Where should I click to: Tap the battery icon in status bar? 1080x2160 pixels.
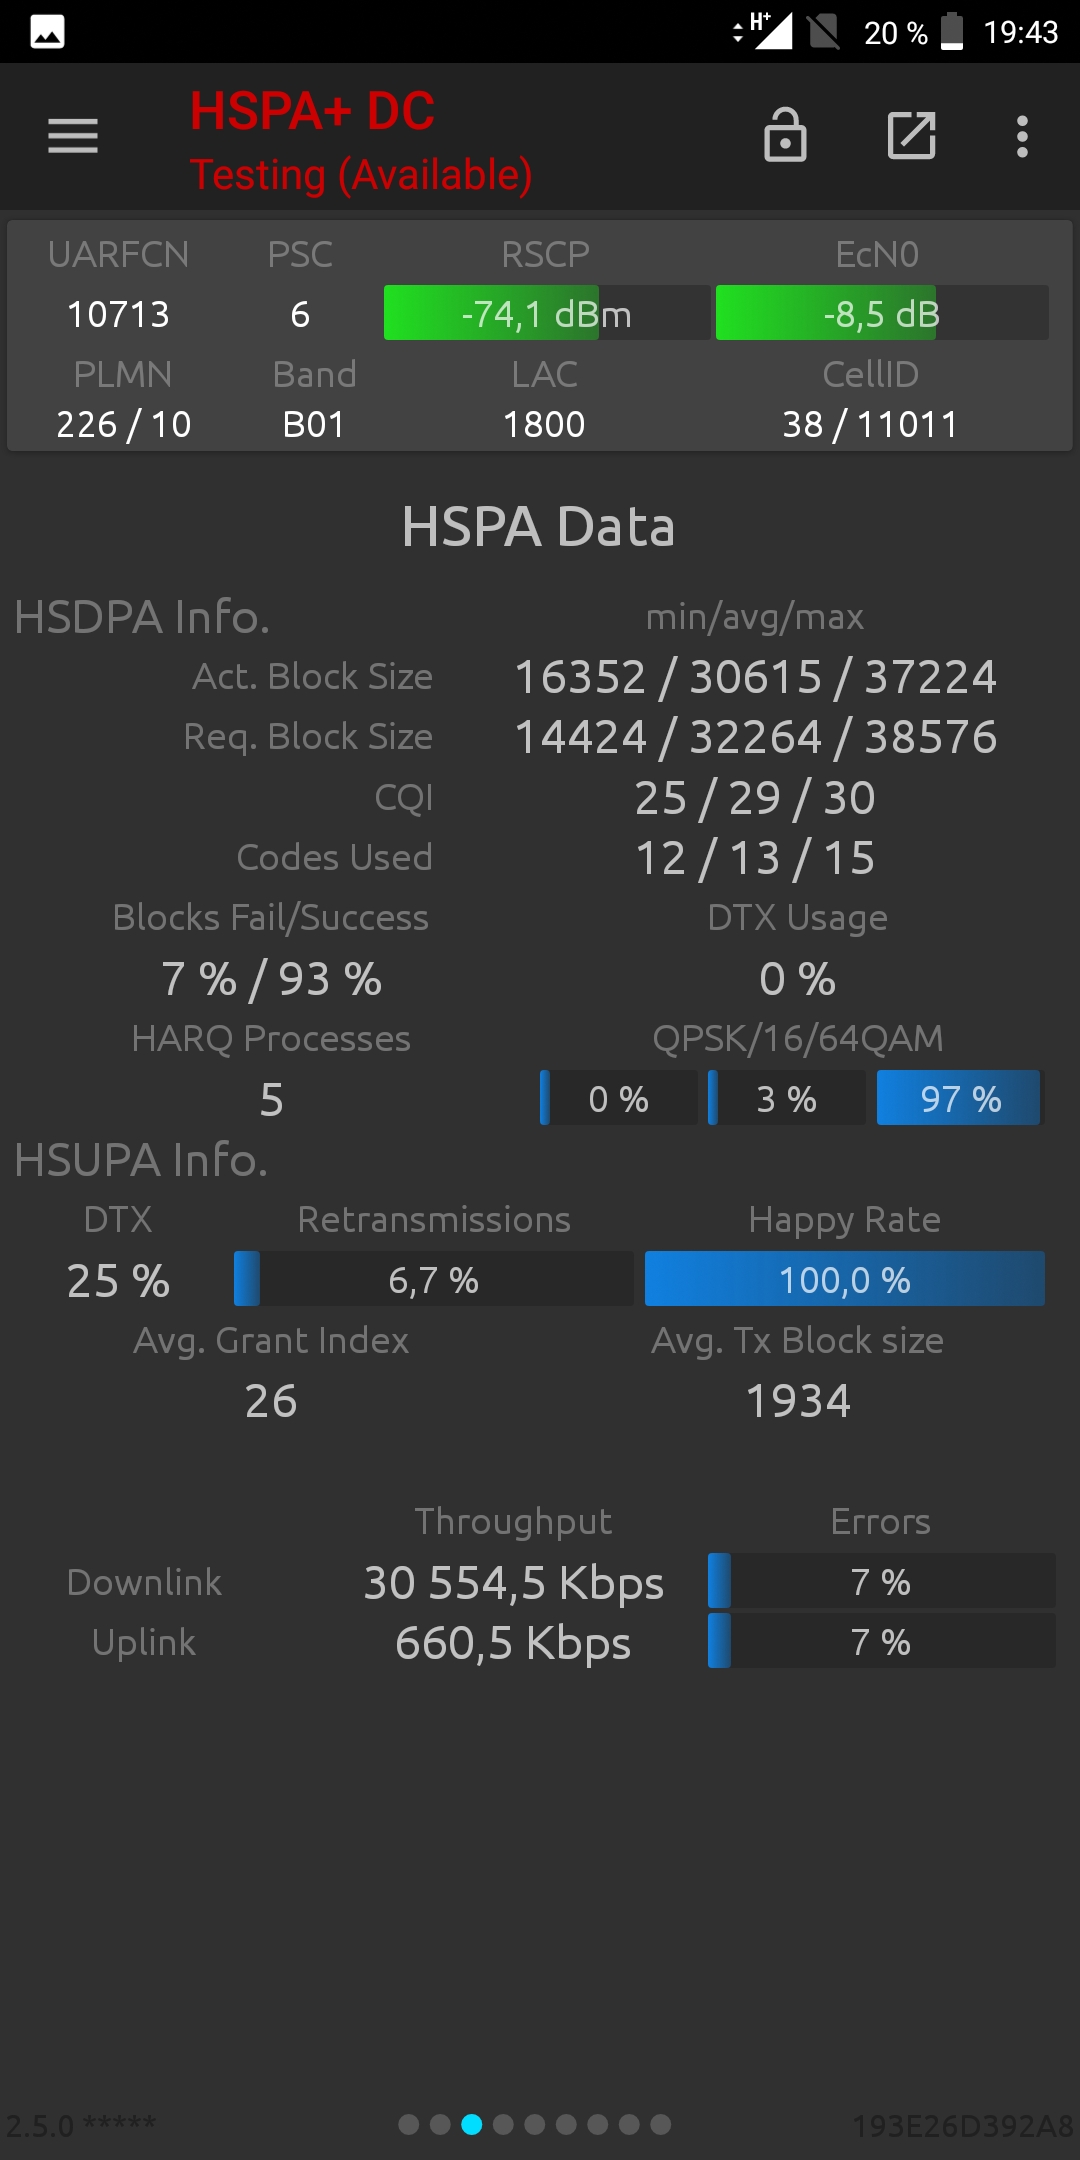click(x=953, y=31)
